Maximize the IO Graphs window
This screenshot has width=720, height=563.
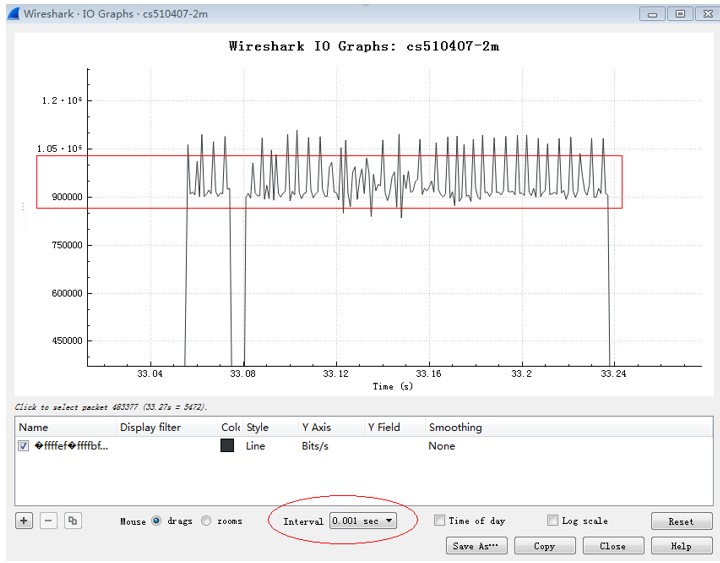pyautogui.click(x=681, y=14)
